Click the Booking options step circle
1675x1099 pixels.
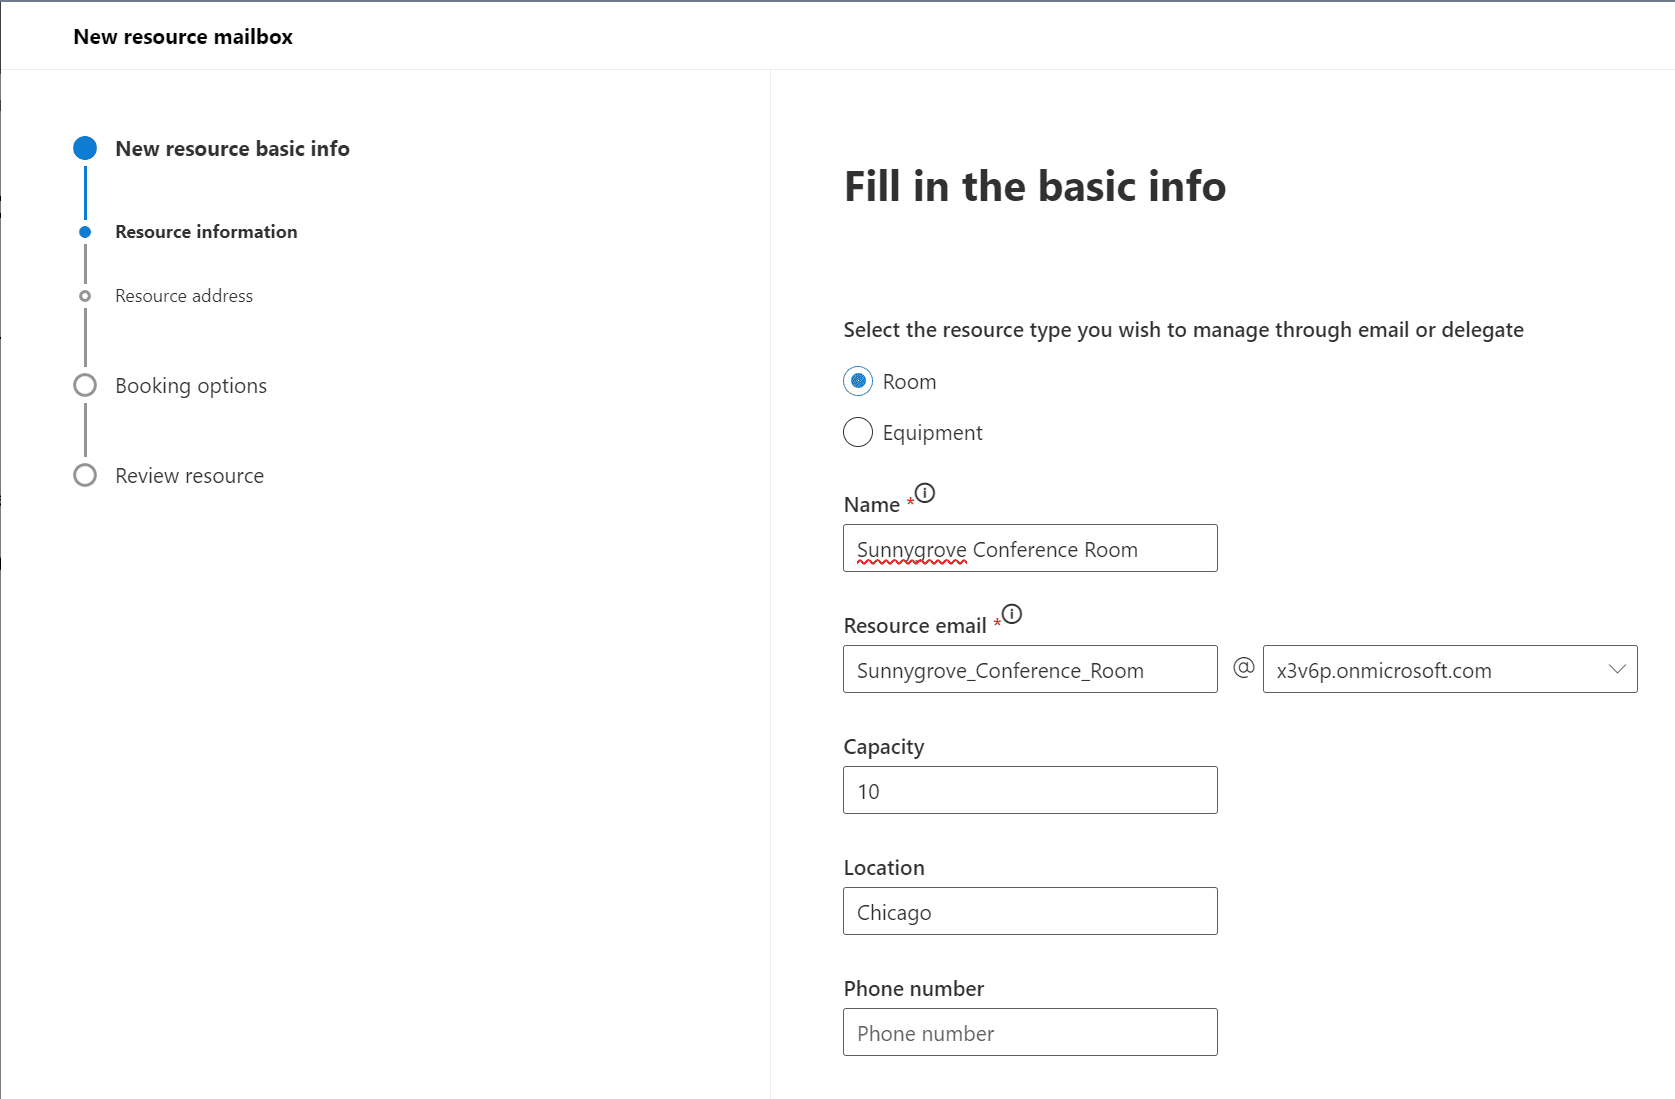point(85,384)
